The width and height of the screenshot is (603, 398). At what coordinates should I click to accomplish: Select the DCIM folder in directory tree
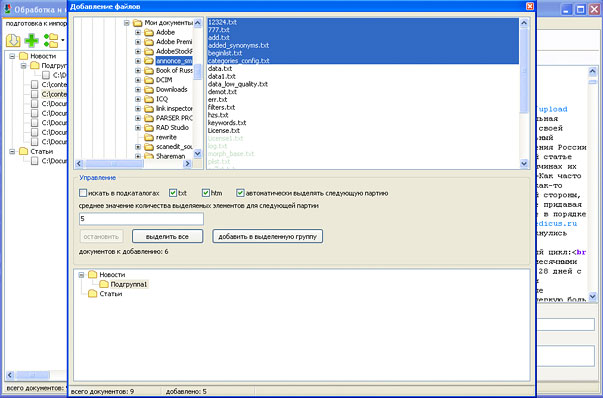[x=164, y=80]
